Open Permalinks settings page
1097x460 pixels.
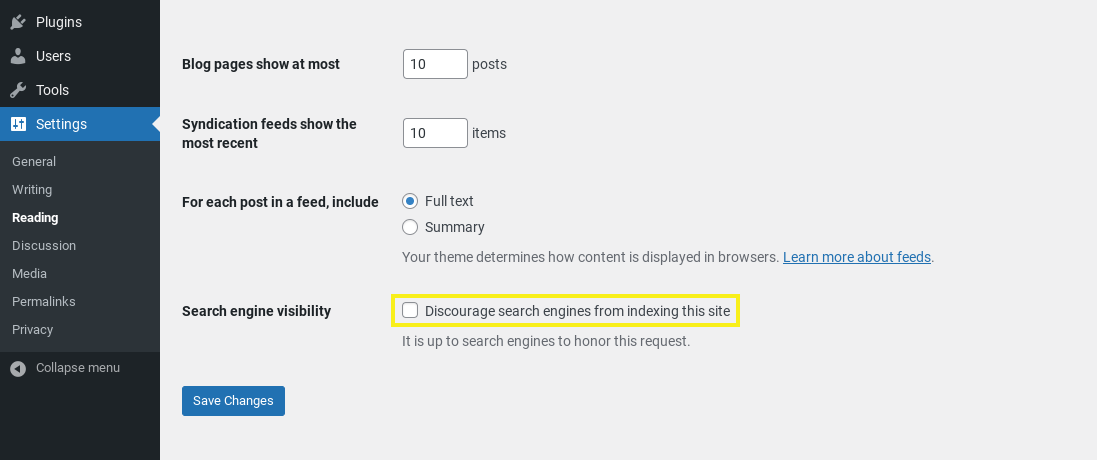click(x=44, y=302)
